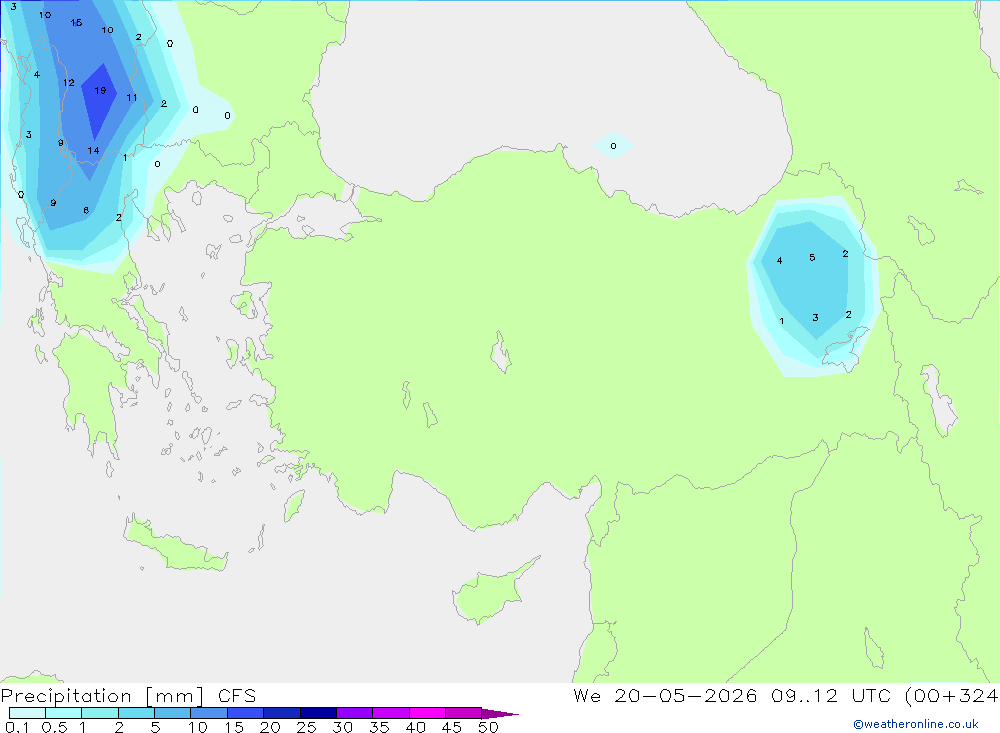The height and width of the screenshot is (733, 1000).
Task: Select the 25–30 mm navy legend swatch
Action: tap(318, 713)
